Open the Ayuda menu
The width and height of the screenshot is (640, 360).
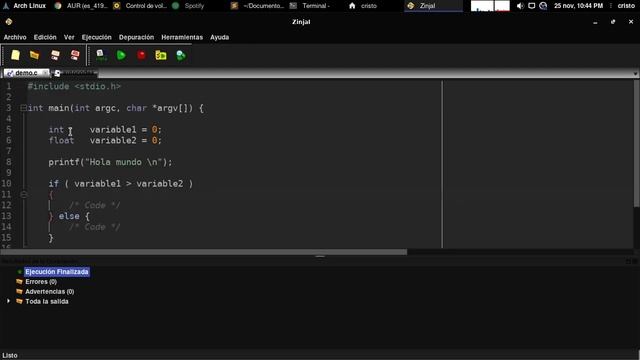pyautogui.click(x=220, y=37)
